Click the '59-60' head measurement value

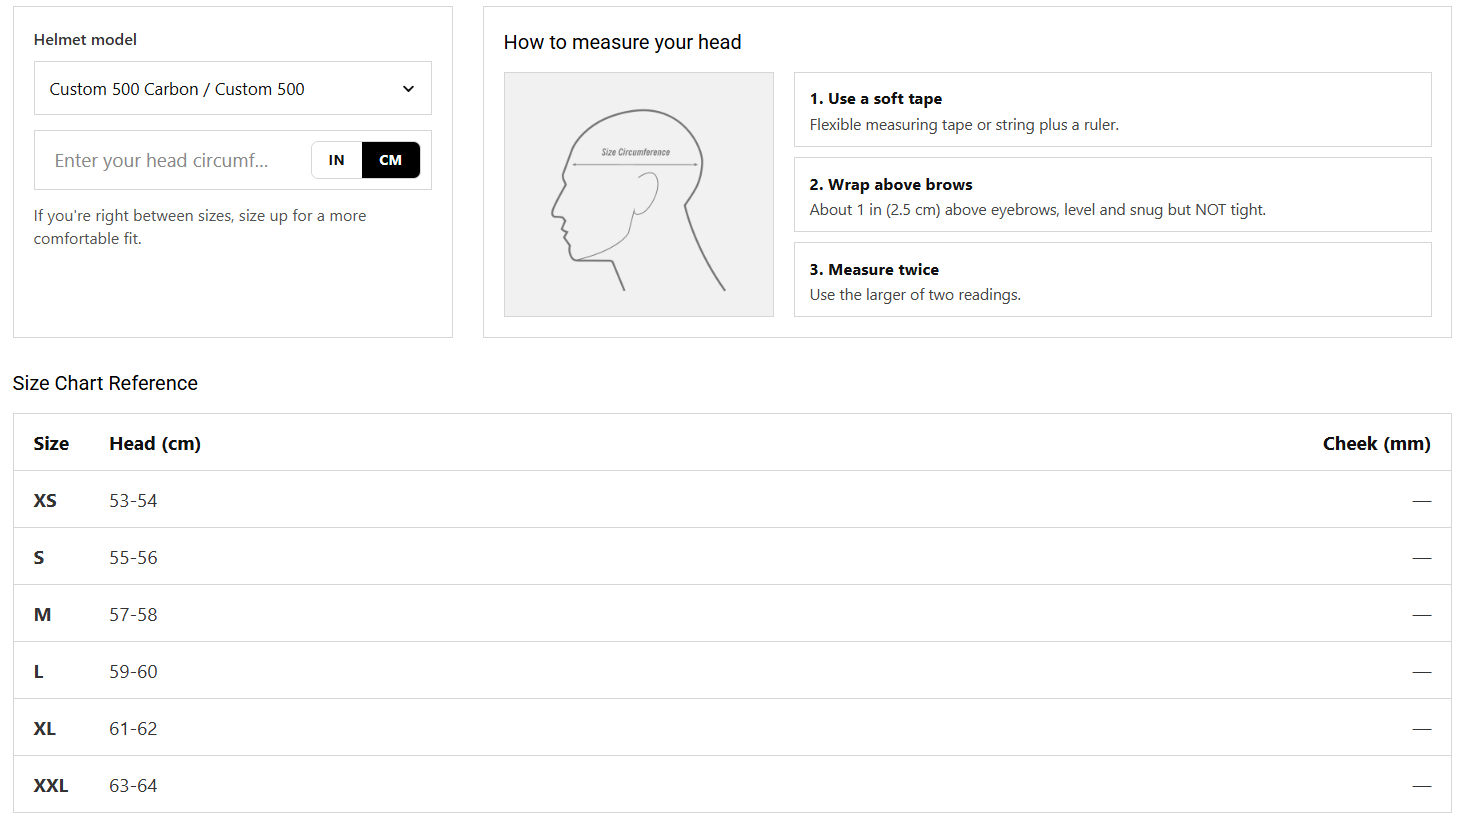(x=133, y=671)
